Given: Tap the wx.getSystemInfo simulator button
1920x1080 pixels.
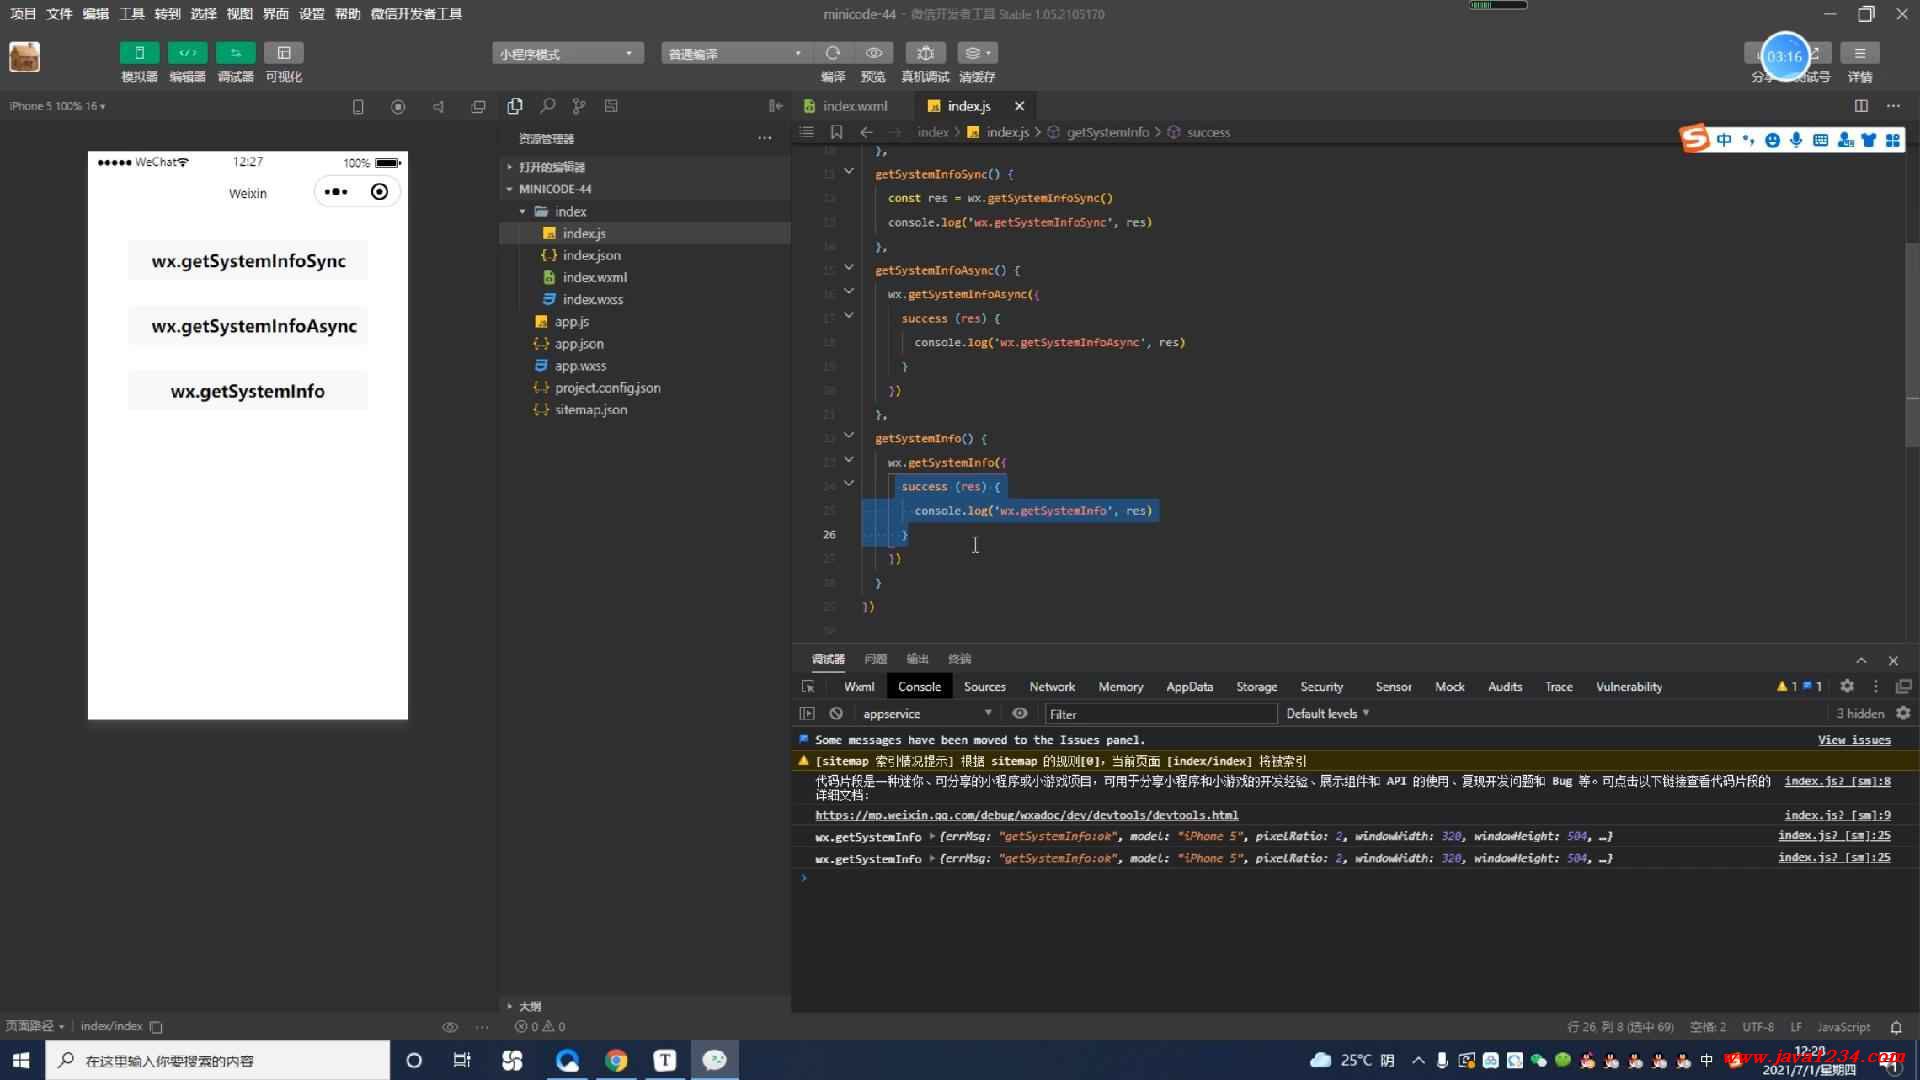Looking at the screenshot, I should (248, 391).
